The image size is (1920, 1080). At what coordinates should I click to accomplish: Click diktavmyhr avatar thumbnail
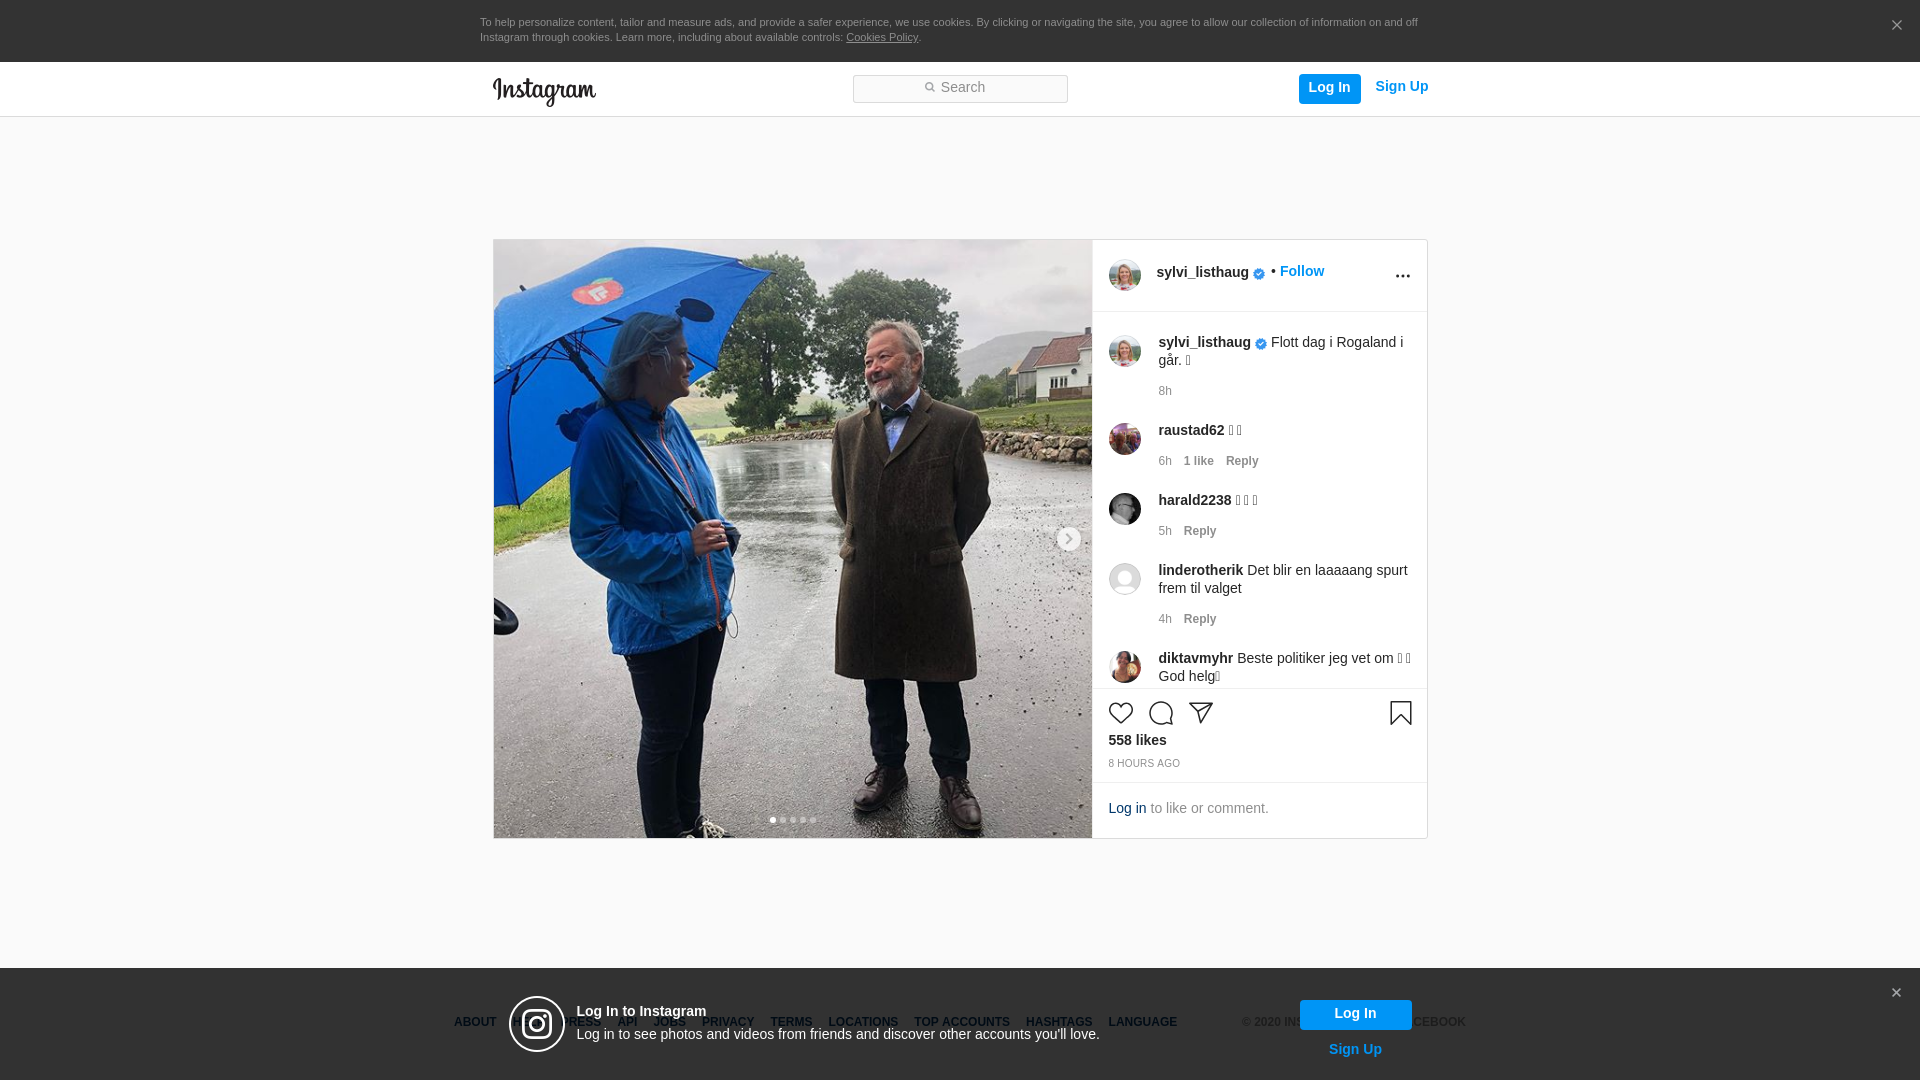pos(1124,667)
